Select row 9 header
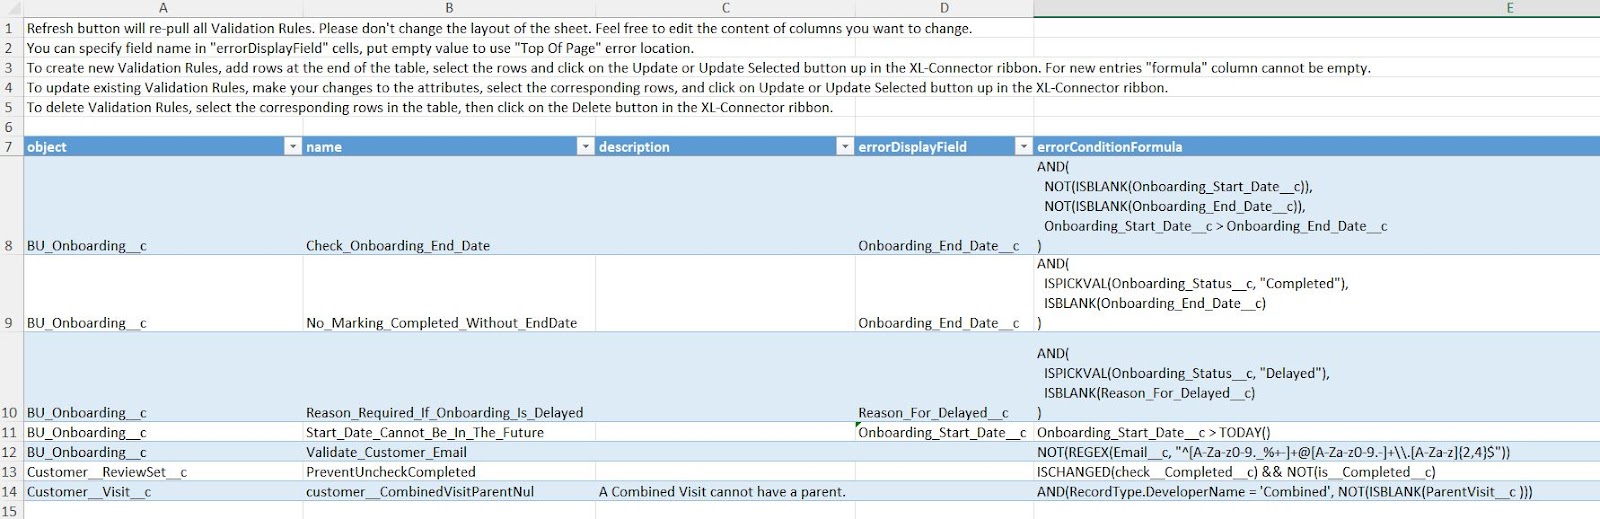Viewport: 1600px width, 519px height. 11,294
